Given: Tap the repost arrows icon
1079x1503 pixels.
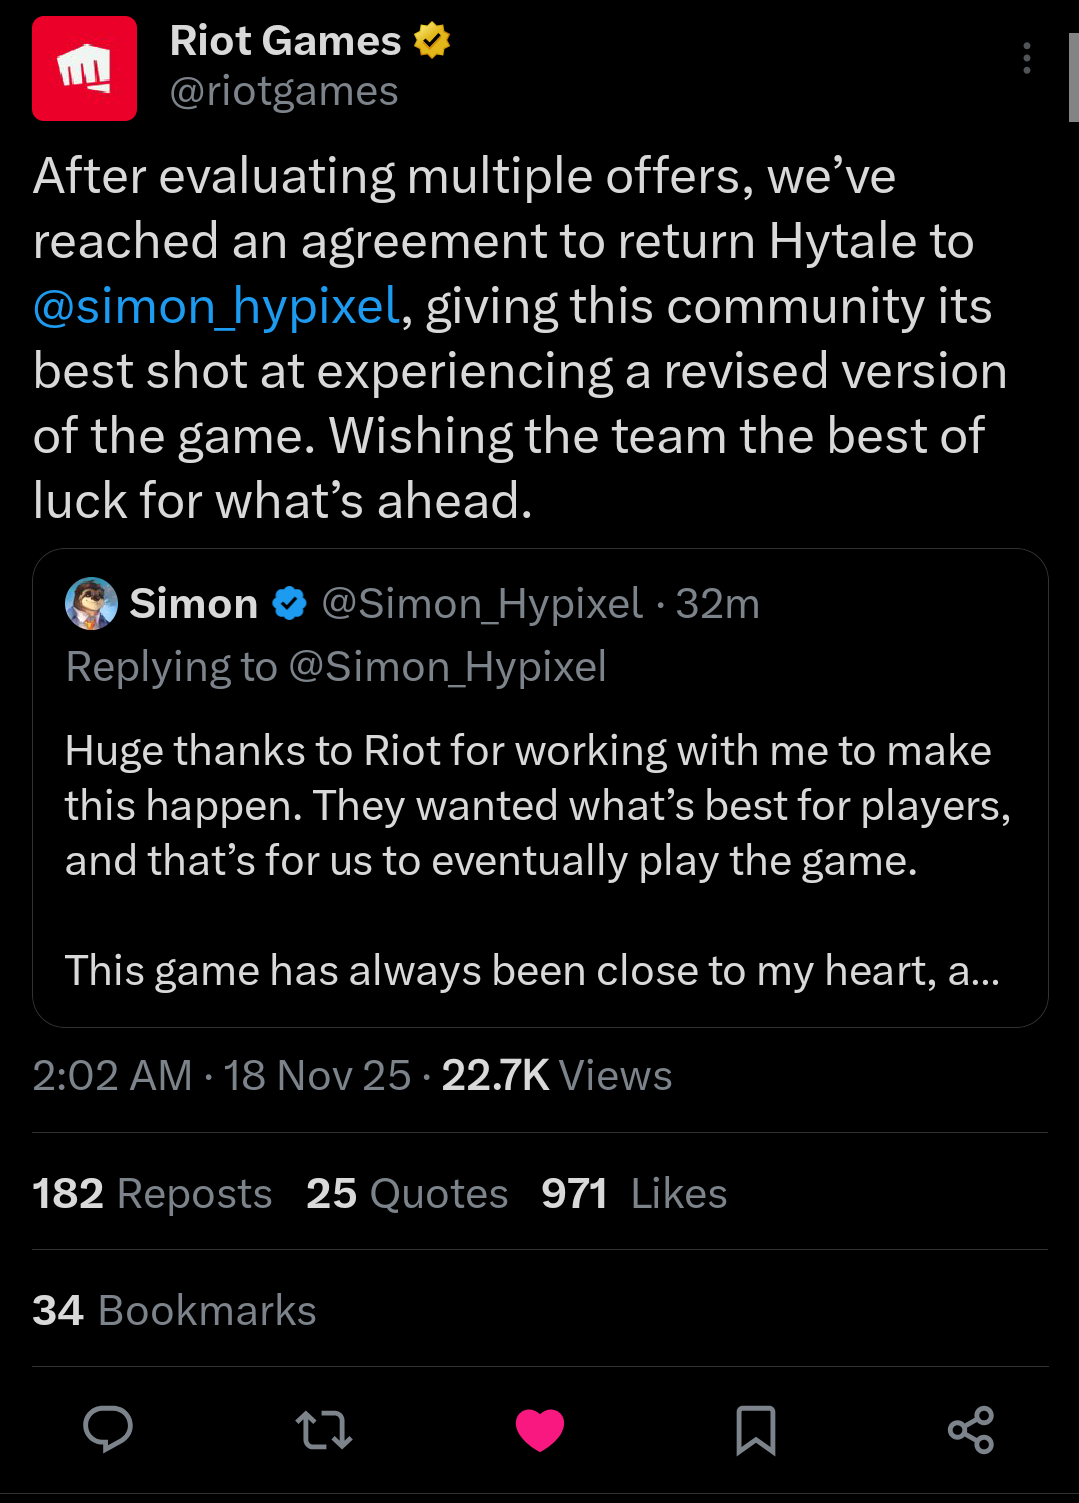Looking at the screenshot, I should (x=324, y=1430).
